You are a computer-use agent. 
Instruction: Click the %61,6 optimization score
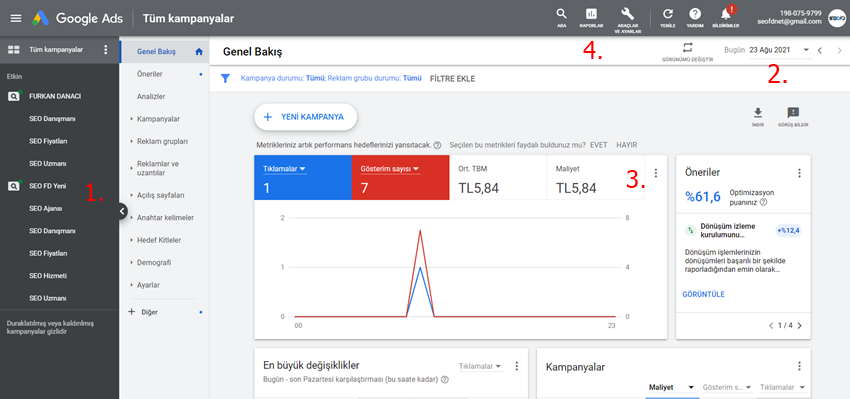(x=703, y=196)
